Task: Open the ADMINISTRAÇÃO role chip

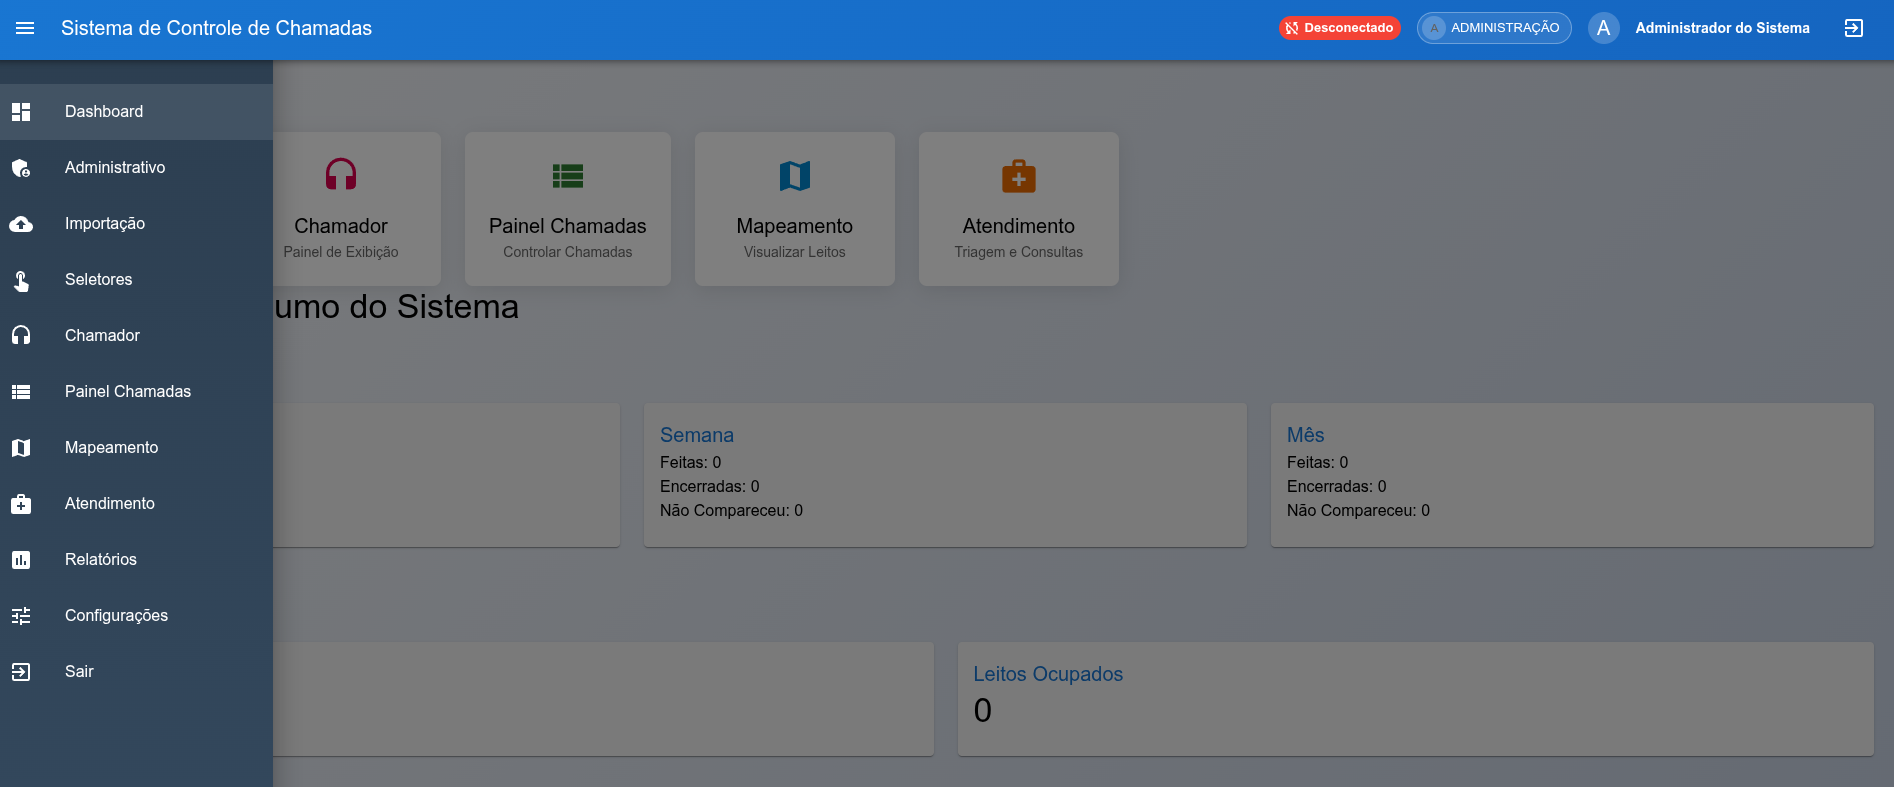Action: click(1493, 28)
